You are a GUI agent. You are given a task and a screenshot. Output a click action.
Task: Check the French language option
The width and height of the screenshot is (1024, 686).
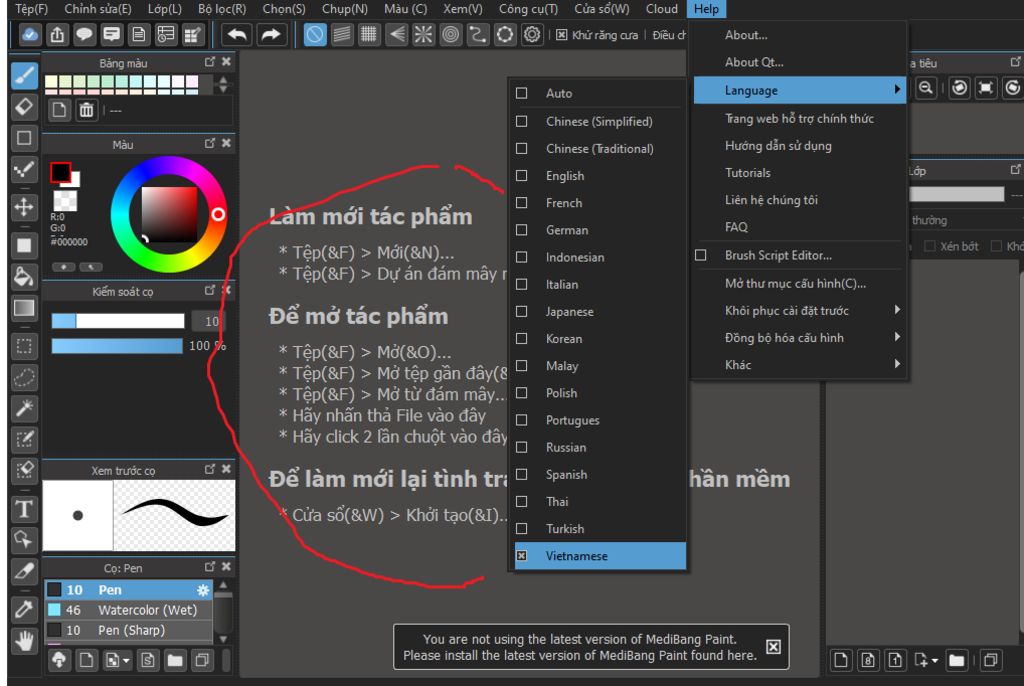pyautogui.click(x=521, y=203)
